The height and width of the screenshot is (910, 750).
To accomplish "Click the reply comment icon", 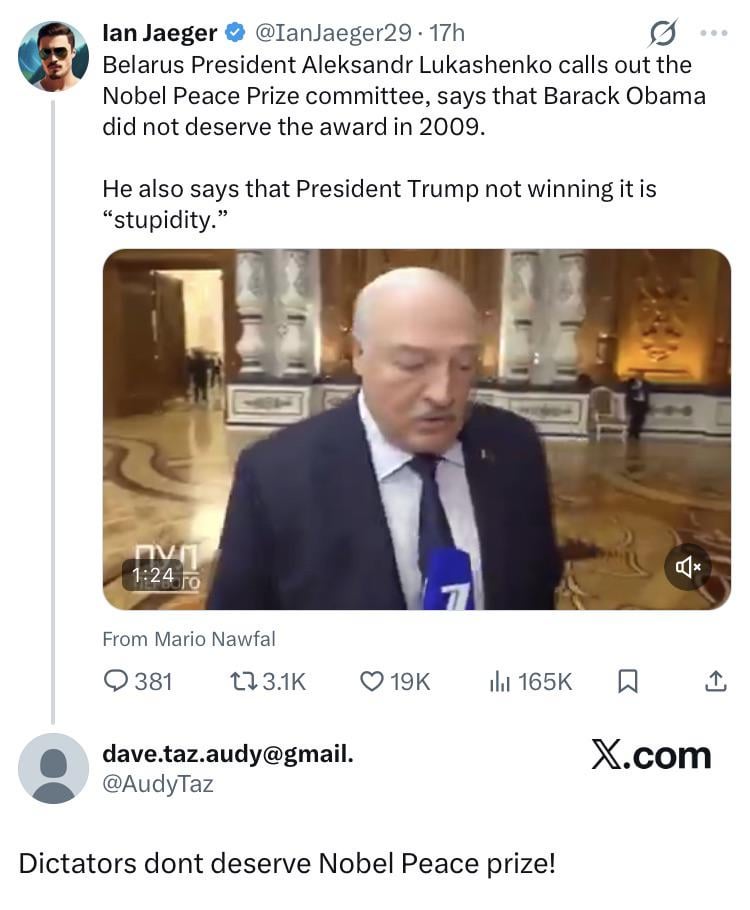I will [x=117, y=681].
